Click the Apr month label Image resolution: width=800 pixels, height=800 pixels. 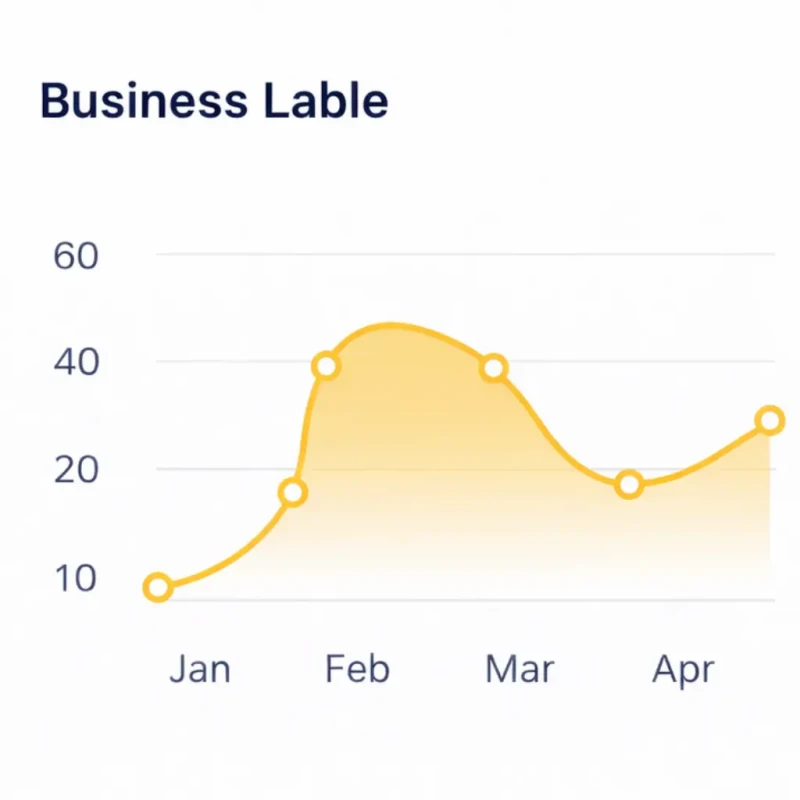(683, 670)
